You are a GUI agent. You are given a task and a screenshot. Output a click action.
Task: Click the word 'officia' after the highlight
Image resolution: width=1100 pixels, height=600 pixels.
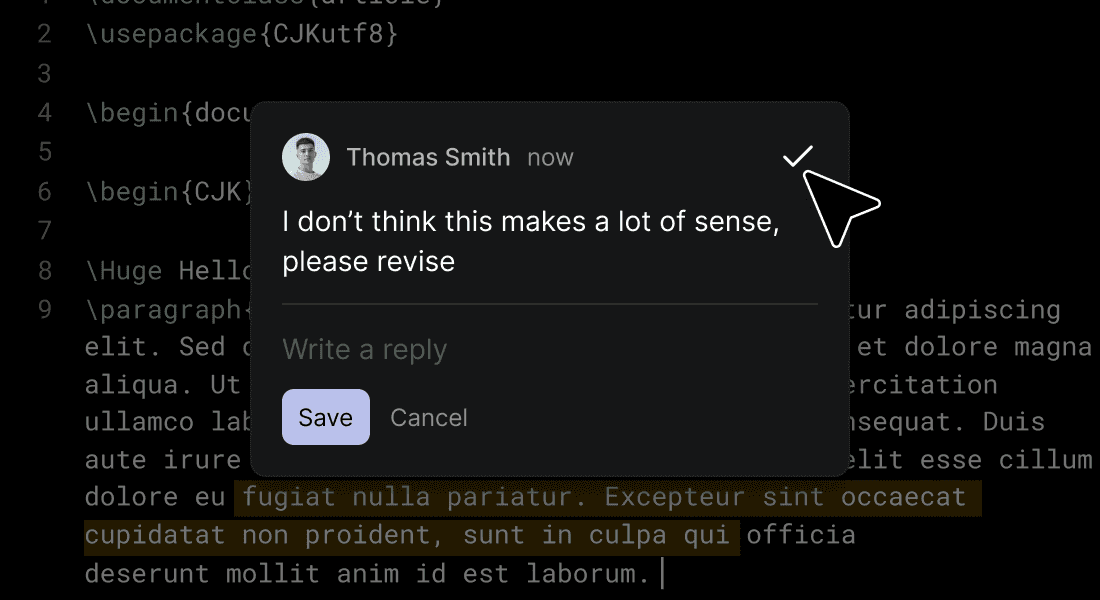(x=801, y=535)
